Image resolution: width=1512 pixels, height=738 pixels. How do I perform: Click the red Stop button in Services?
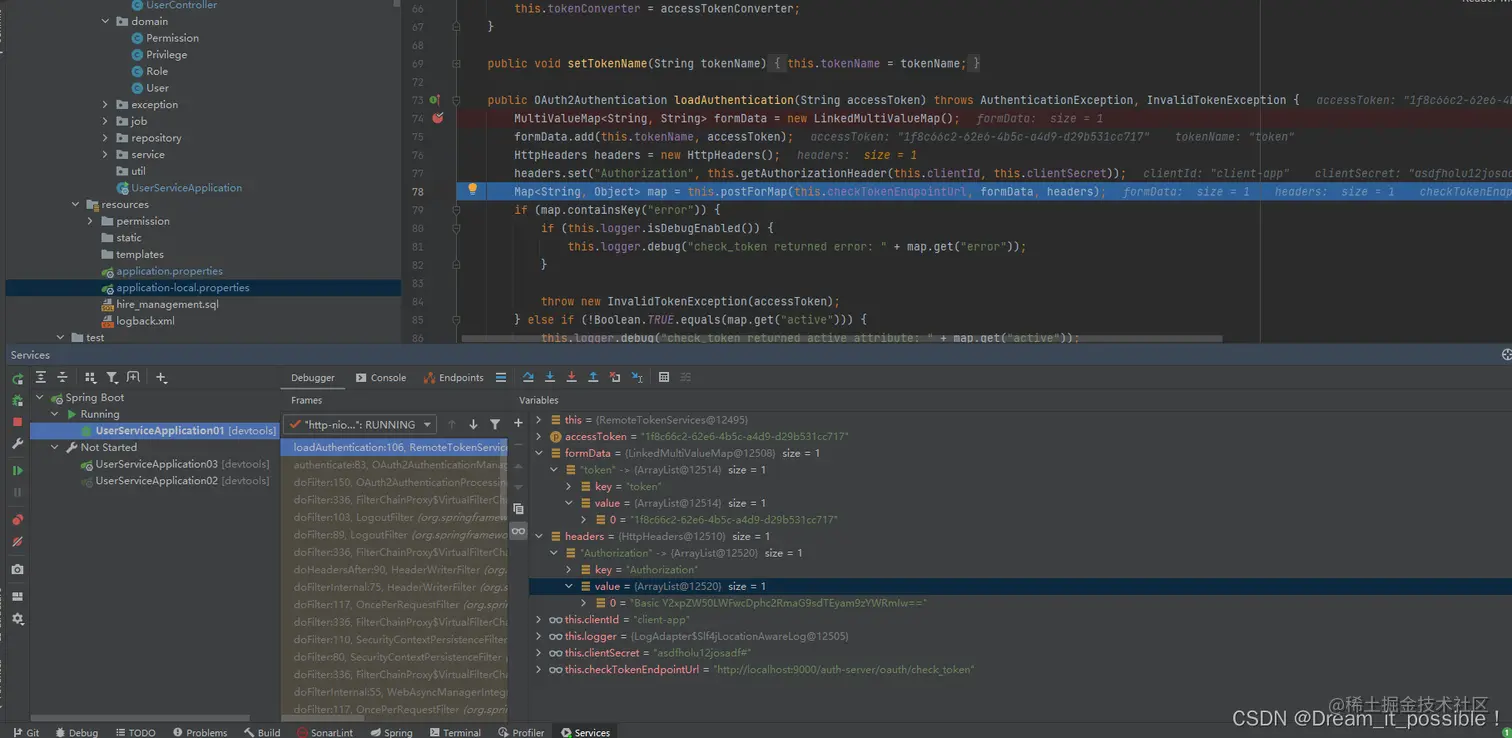(17, 422)
